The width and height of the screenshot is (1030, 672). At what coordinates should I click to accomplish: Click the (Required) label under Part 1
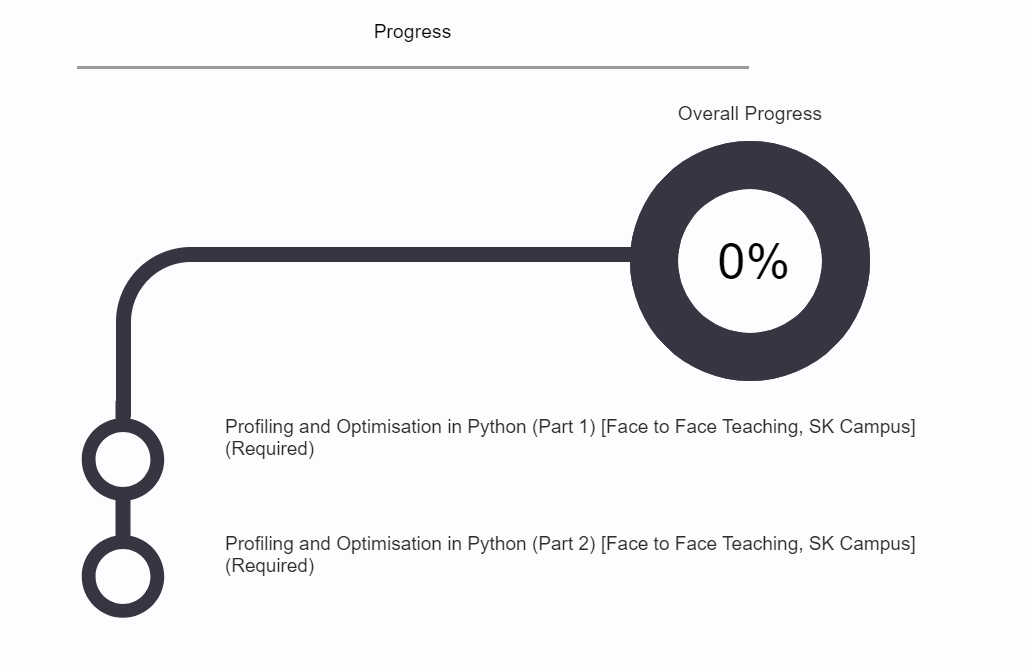coord(269,449)
